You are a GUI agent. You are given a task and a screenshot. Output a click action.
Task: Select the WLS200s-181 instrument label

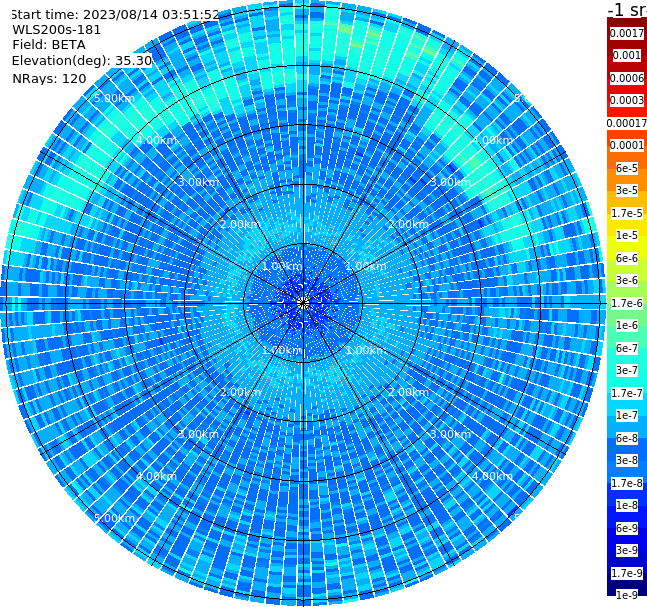point(57,30)
